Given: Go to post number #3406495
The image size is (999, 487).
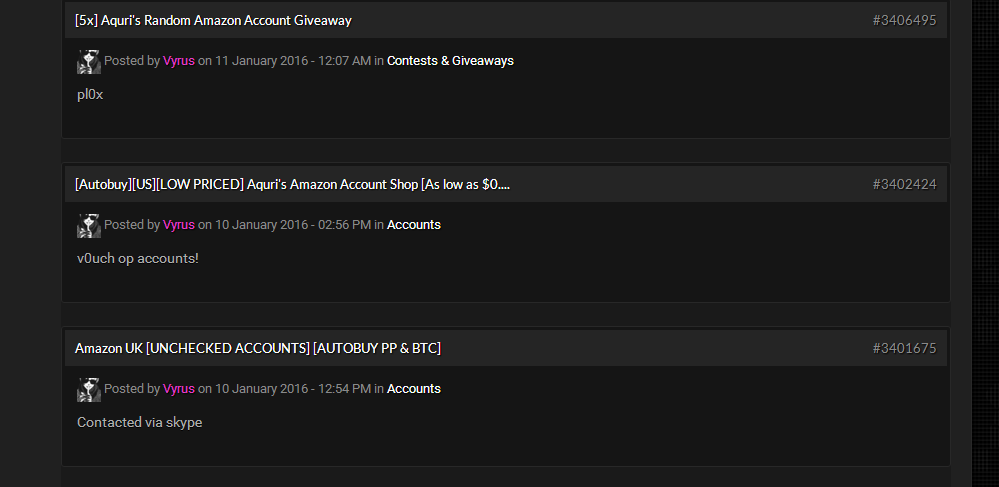Looking at the screenshot, I should point(904,20).
